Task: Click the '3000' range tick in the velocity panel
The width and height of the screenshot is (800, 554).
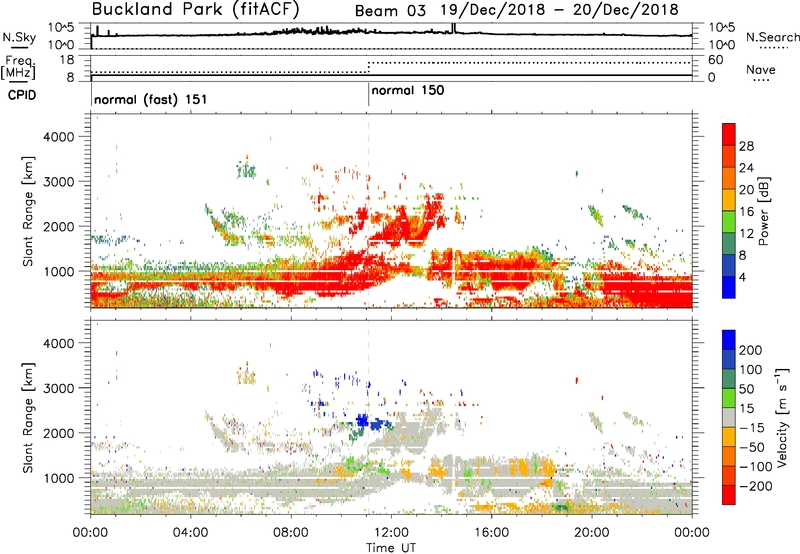Action: coord(59,388)
